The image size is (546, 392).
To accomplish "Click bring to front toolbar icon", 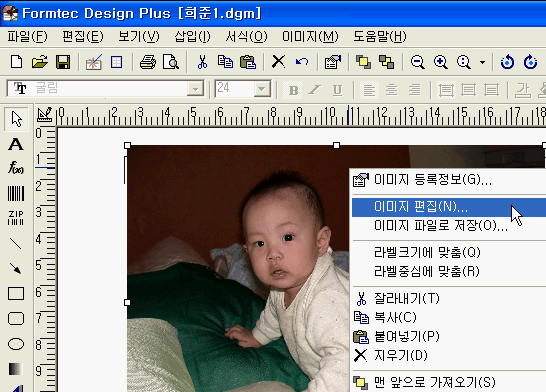I will pos(363,62).
